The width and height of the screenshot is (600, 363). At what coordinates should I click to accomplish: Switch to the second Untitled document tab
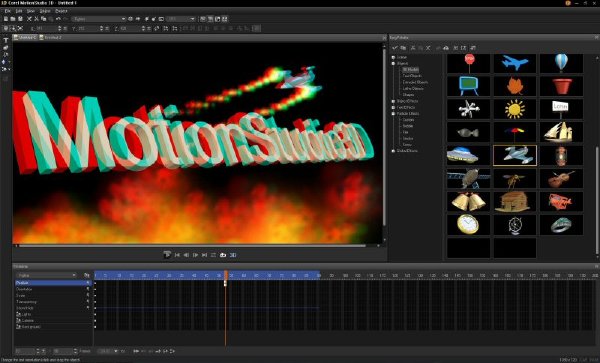51,37
